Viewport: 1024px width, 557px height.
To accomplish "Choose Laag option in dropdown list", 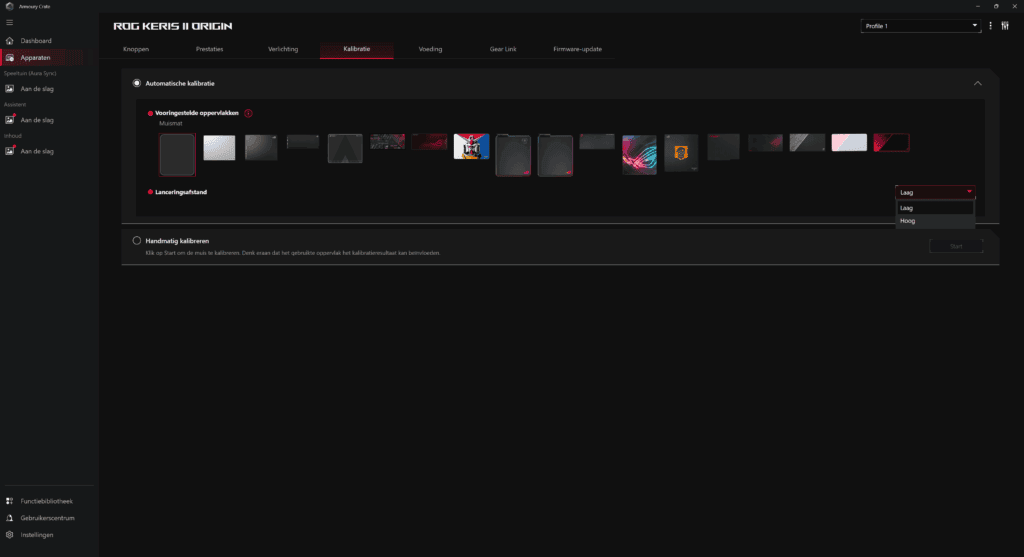I will point(935,208).
